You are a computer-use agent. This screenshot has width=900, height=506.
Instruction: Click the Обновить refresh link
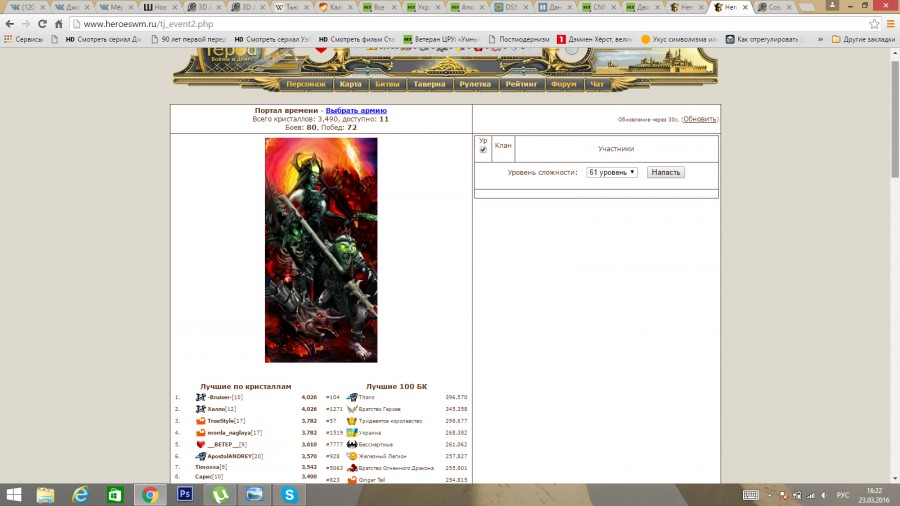pos(700,119)
